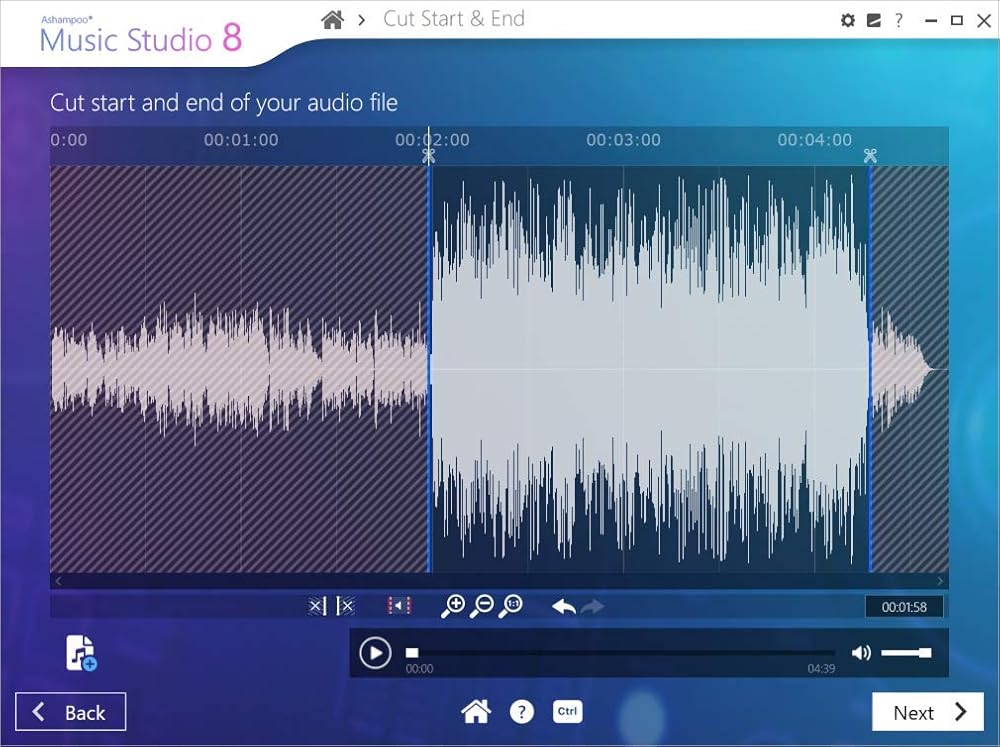Click the home icon in breadcrumb
The height and width of the screenshot is (747, 1000).
[x=334, y=19]
